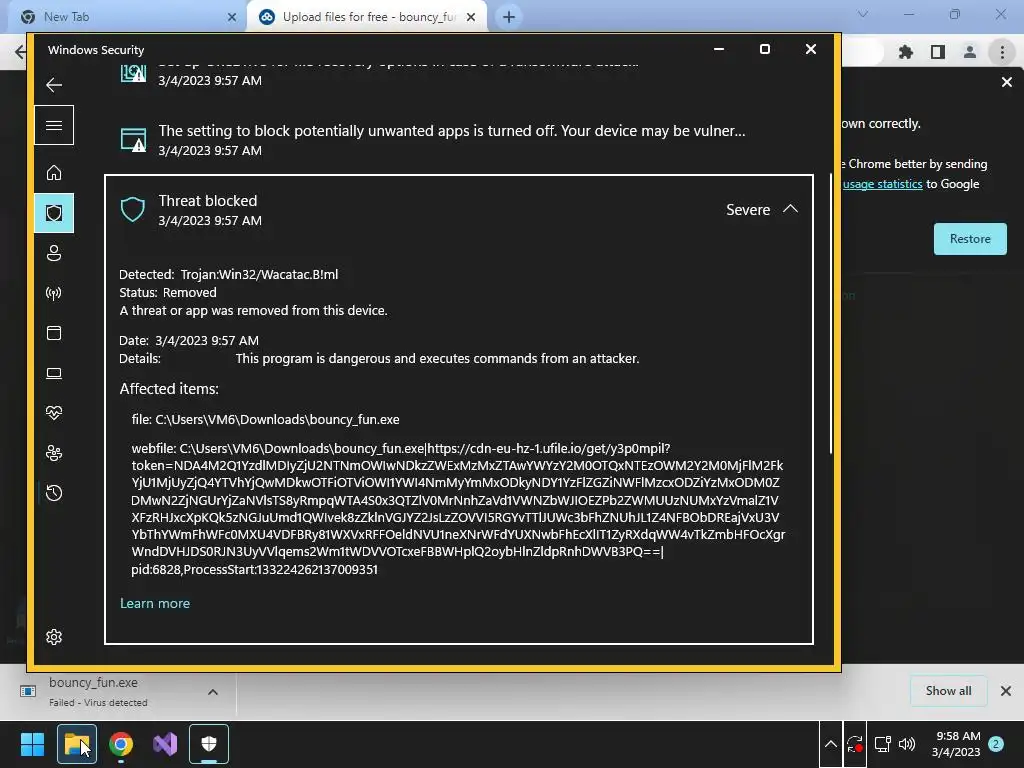Close the Upload files tab
The height and width of the screenshot is (768, 1024).
tap(471, 17)
